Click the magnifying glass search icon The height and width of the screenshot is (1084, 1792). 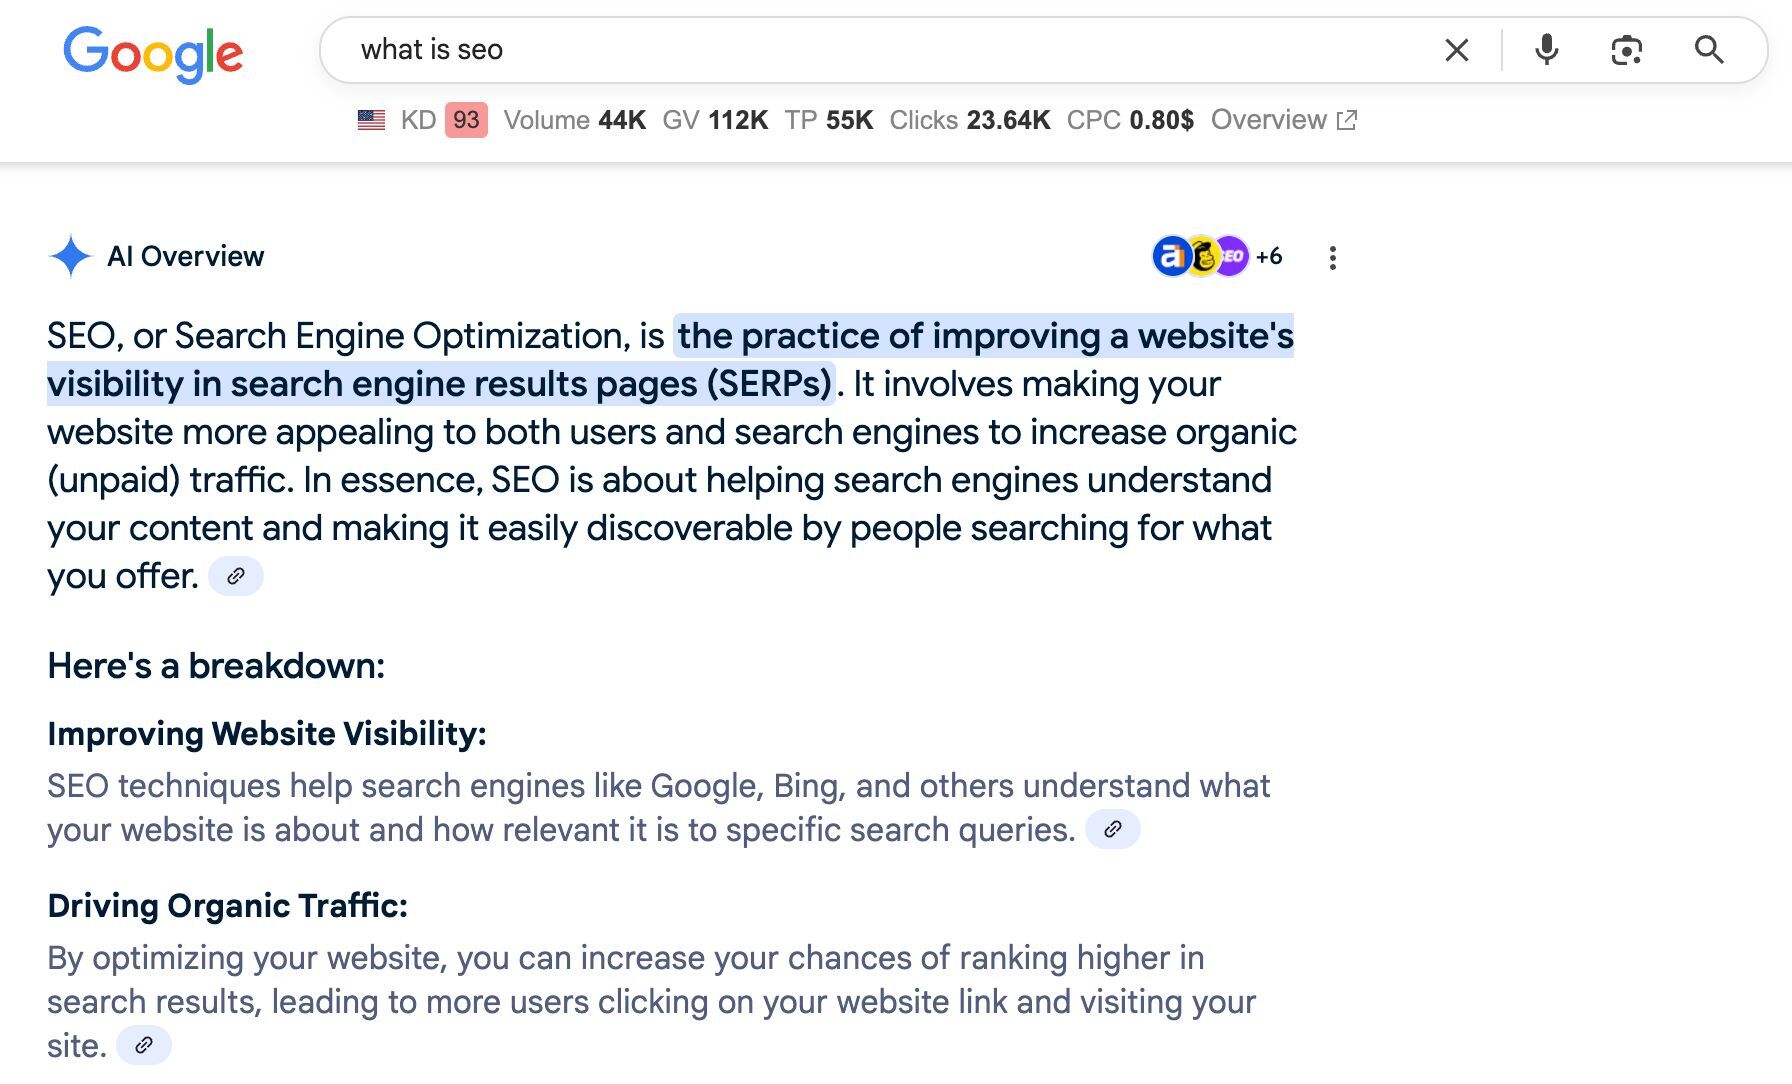pos(1710,50)
